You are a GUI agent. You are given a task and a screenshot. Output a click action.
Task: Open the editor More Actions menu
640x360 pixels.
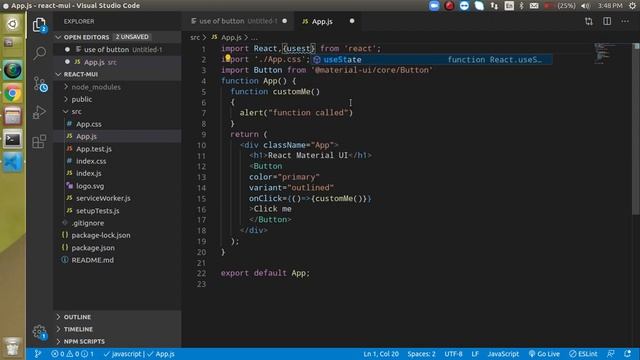pos(625,21)
